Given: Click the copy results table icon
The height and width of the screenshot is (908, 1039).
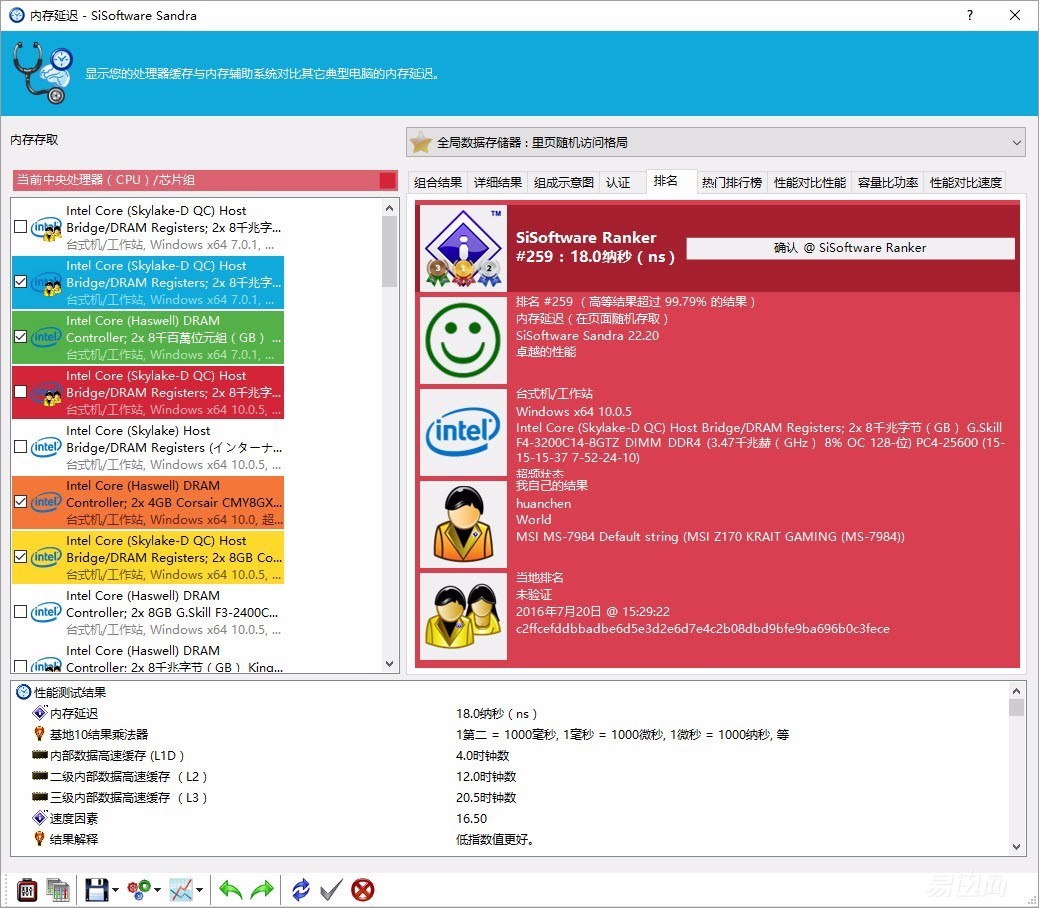Looking at the screenshot, I should click(x=58, y=889).
